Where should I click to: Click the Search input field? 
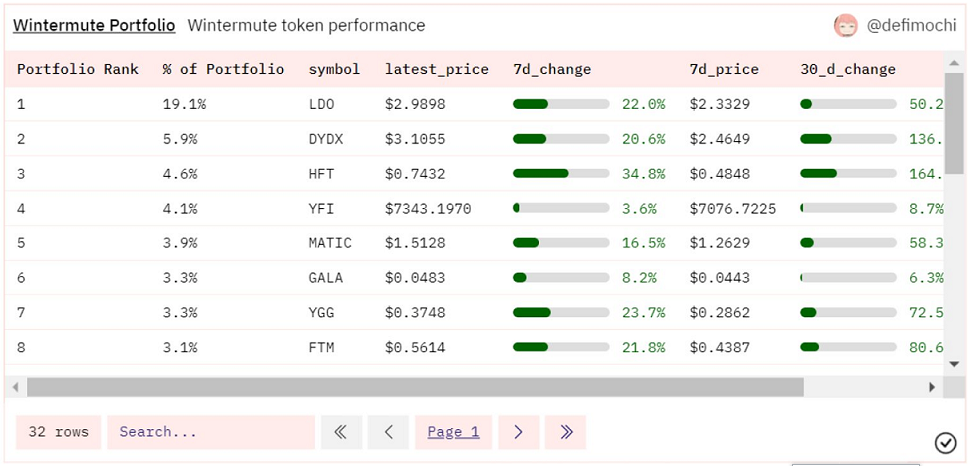point(210,432)
